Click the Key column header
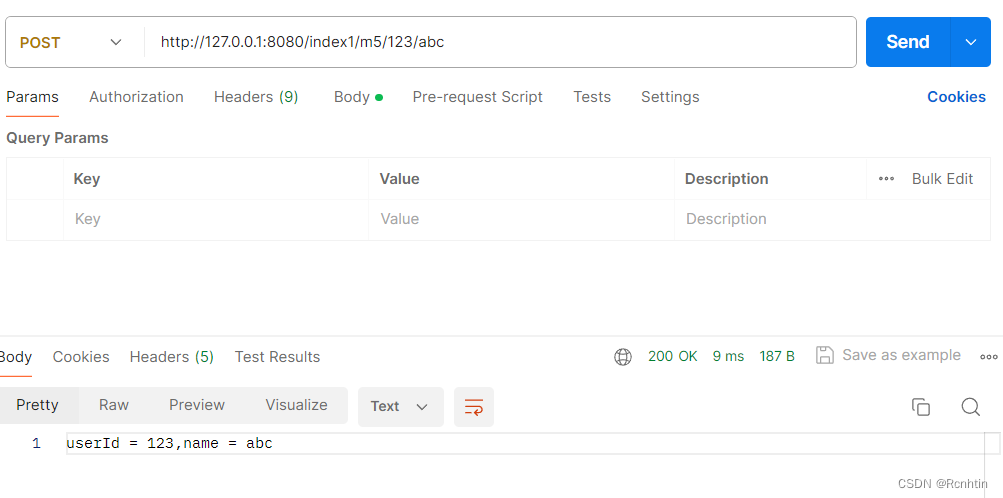The height and width of the screenshot is (498, 1003). click(x=86, y=179)
